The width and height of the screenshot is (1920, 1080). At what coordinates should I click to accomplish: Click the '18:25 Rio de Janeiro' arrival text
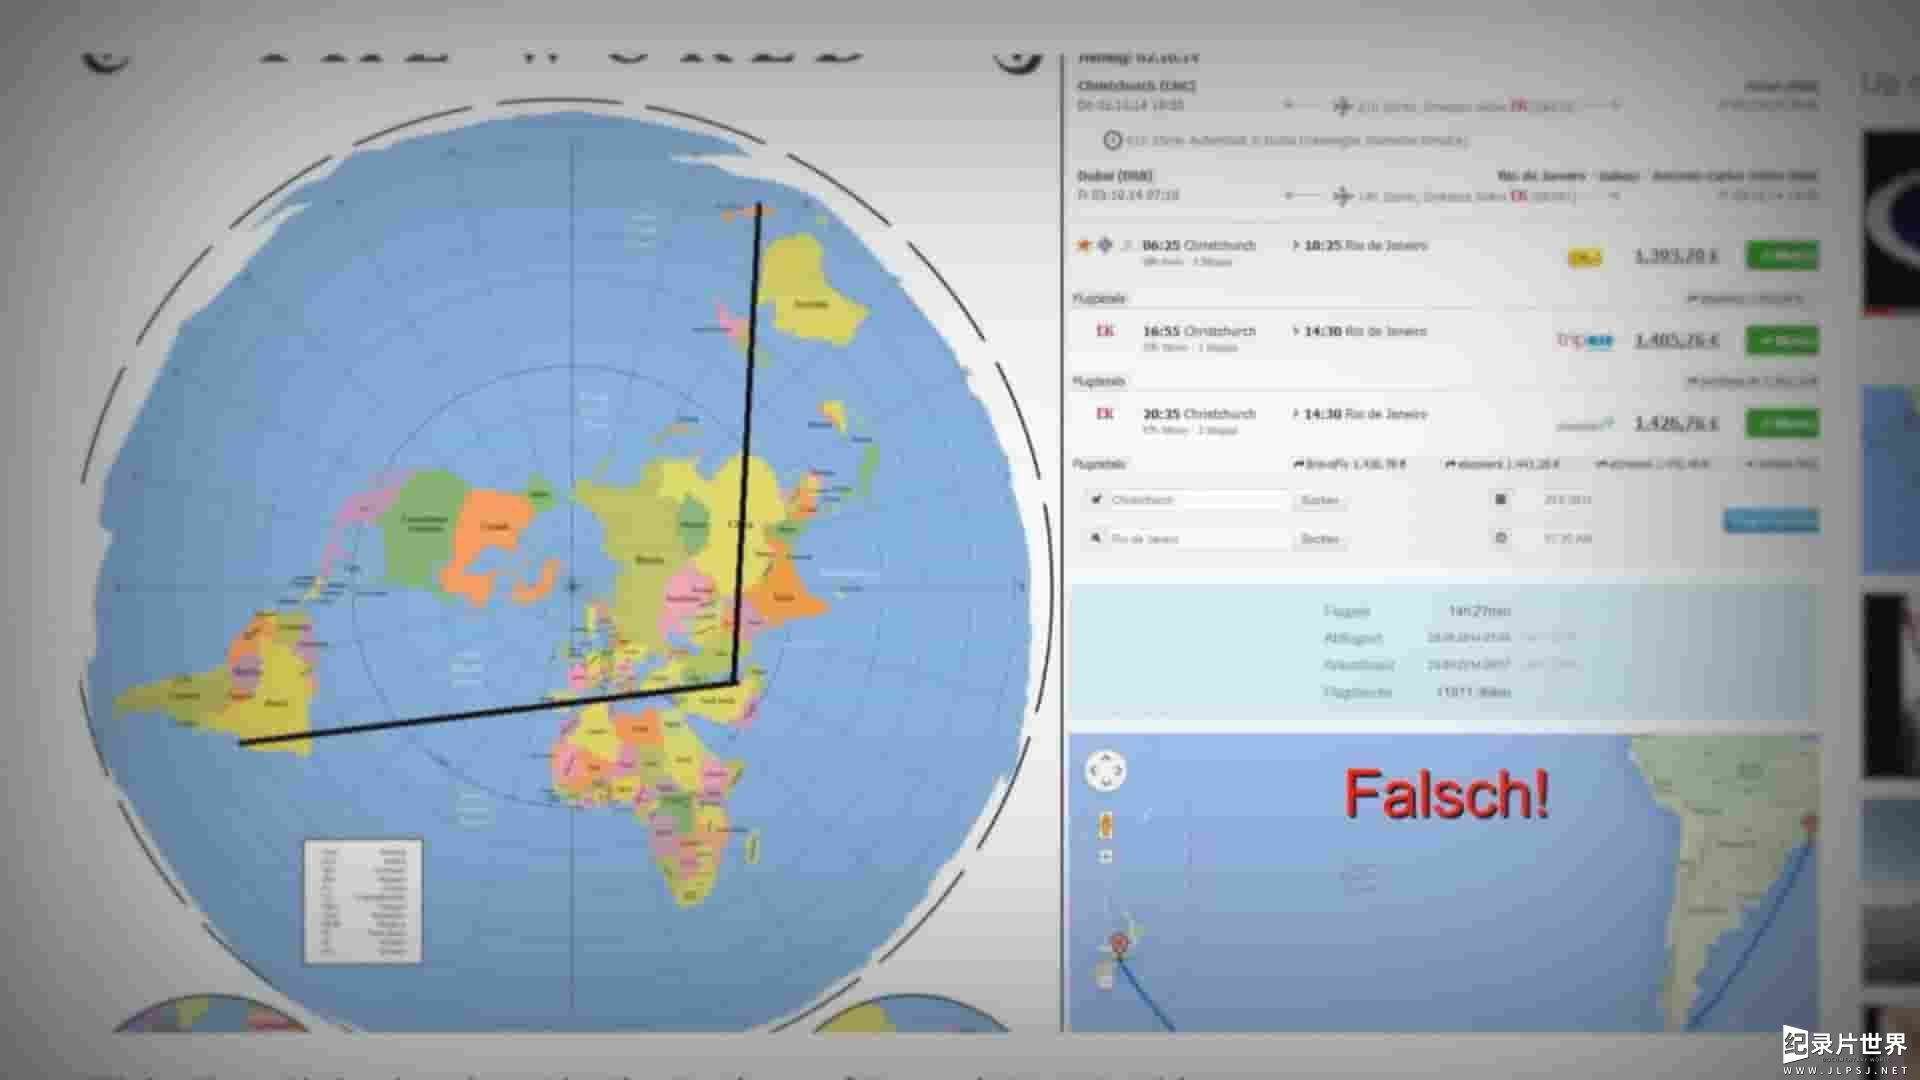coord(1365,245)
